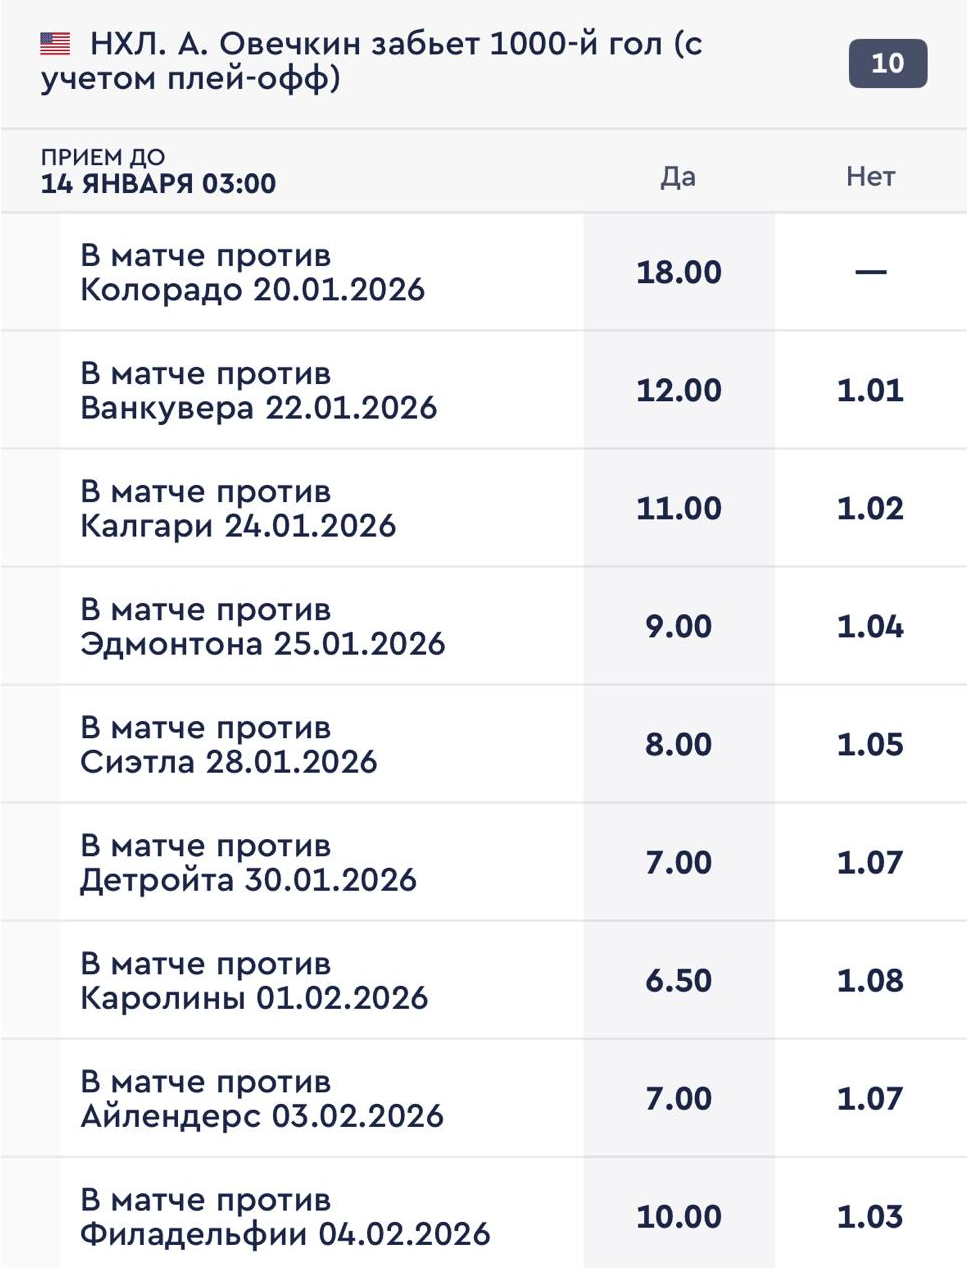Bet Yes 7.00 on Detroit match

[x=679, y=862]
